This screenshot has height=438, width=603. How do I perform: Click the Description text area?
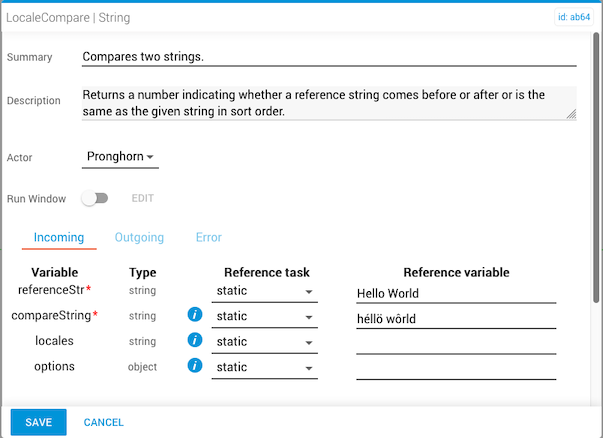coord(329,103)
